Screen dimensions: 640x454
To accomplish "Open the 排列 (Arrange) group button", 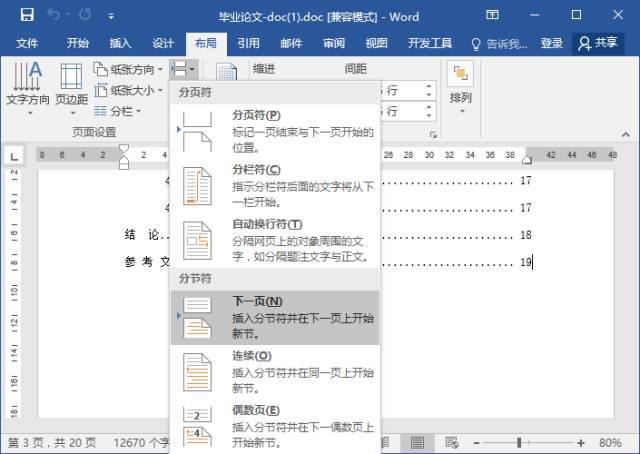I will (460, 86).
